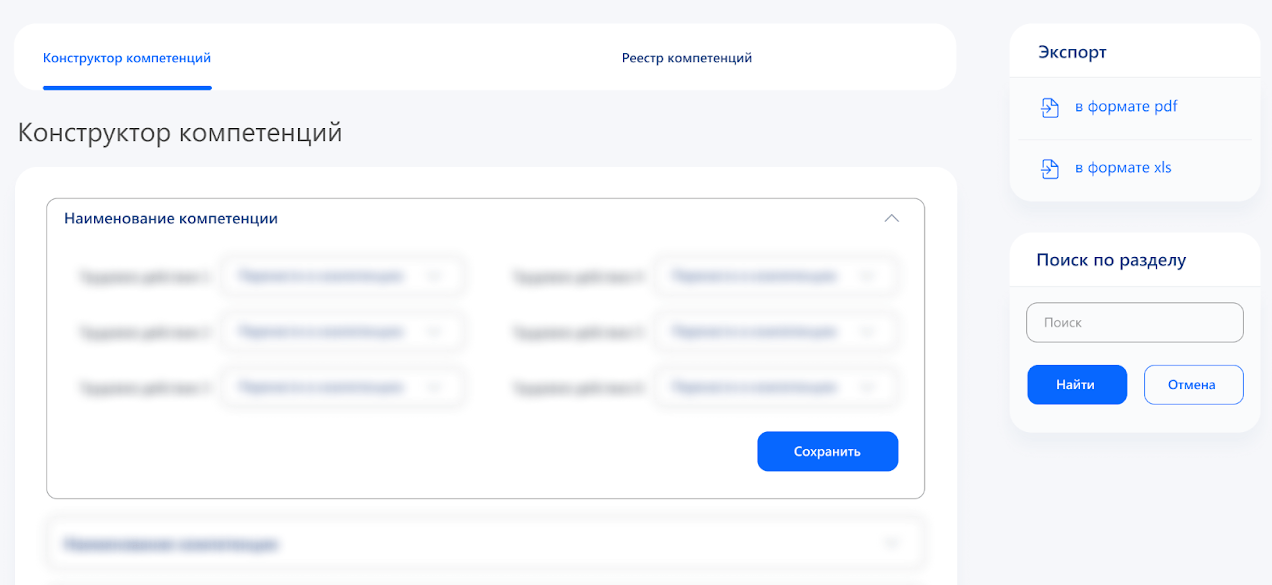1272x585 pixels.
Task: Click the PDF export file icon
Action: (x=1049, y=107)
